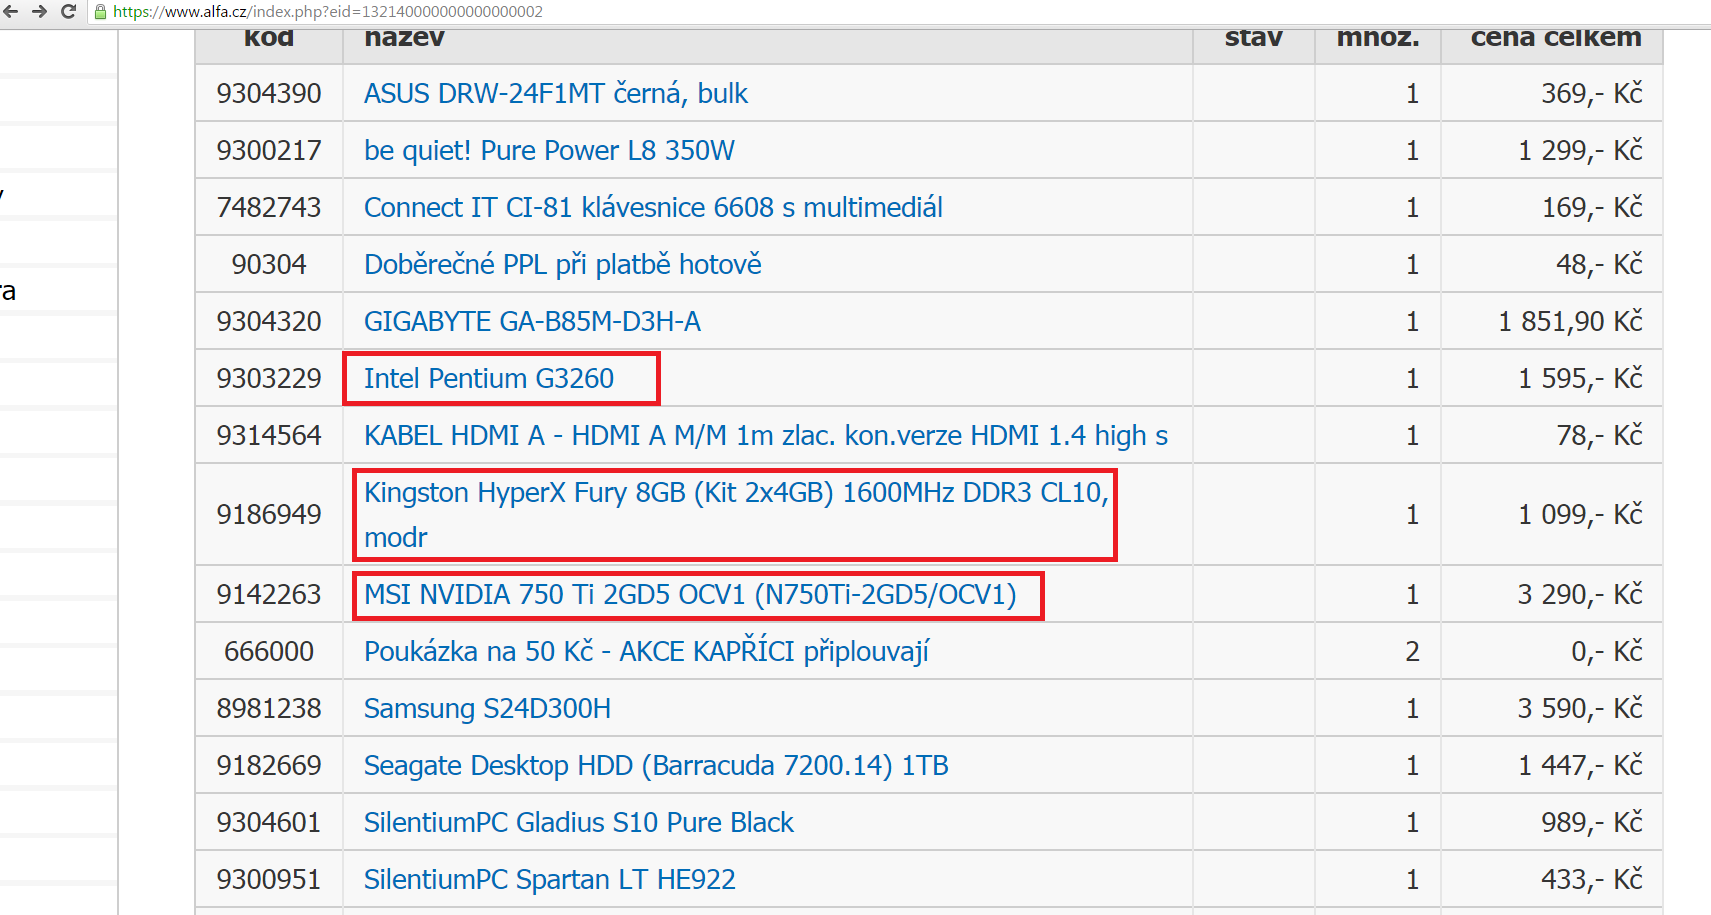Open SilentiumPC Spartan LT HE922 link

549,880
